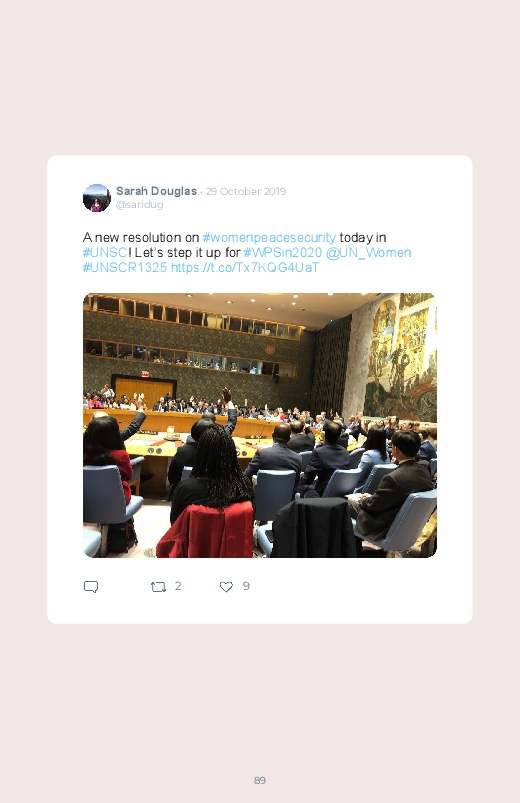
Task: Open the Sarah Douglas profile name
Action: (156, 191)
